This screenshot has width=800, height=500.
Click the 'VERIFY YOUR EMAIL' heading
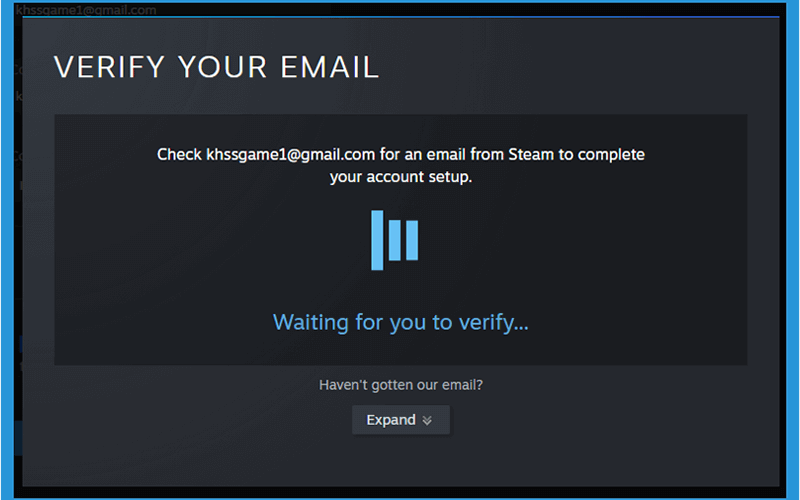coord(216,67)
